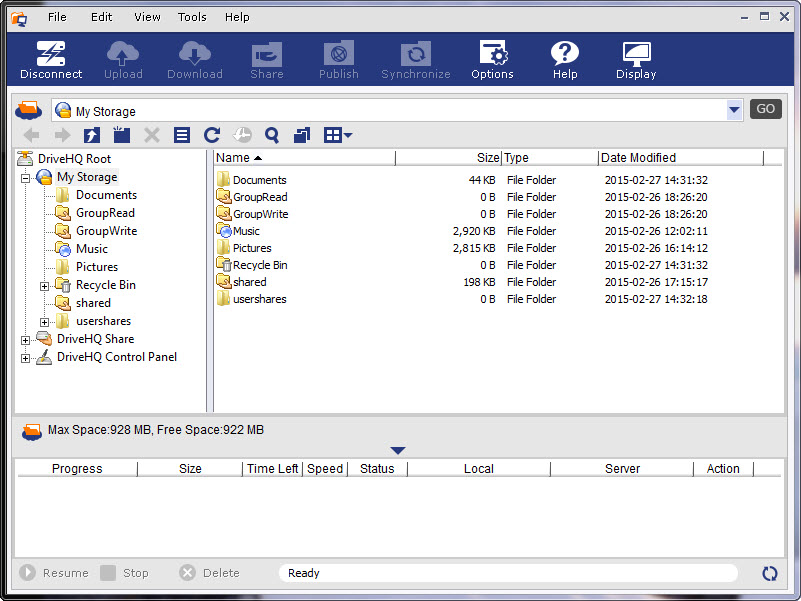Image resolution: width=801 pixels, height=601 pixels.
Task: Collapse the transfer panel with blue arrow
Action: (x=398, y=451)
